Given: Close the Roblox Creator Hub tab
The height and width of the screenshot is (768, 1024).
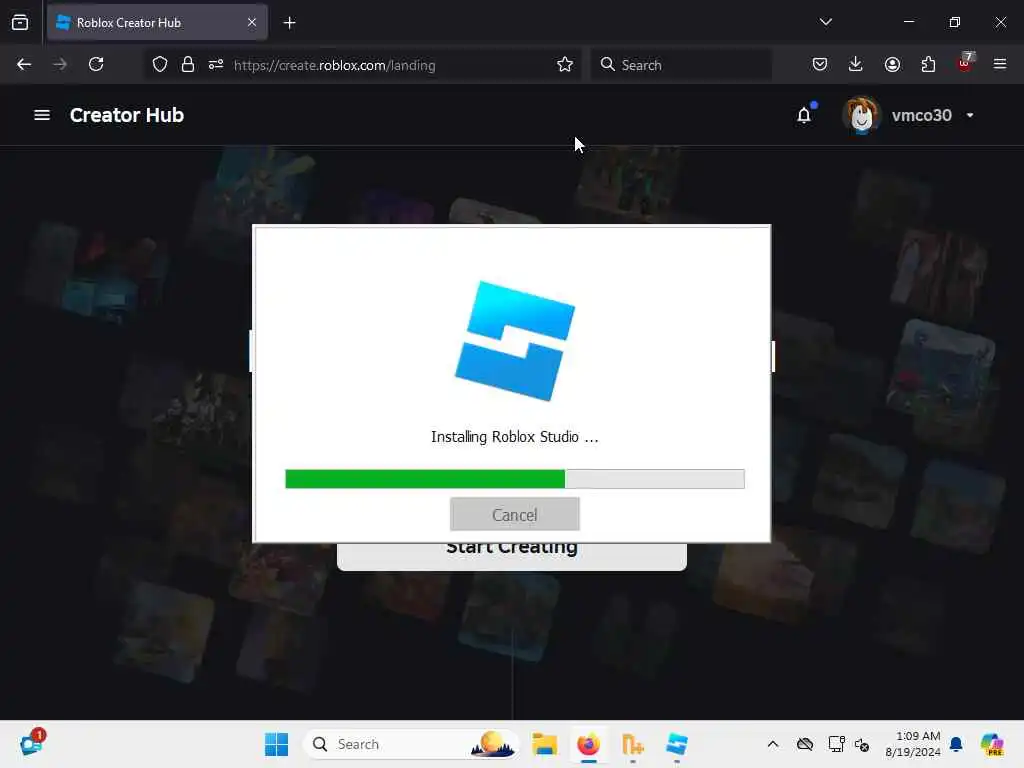Looking at the screenshot, I should pos(252,23).
